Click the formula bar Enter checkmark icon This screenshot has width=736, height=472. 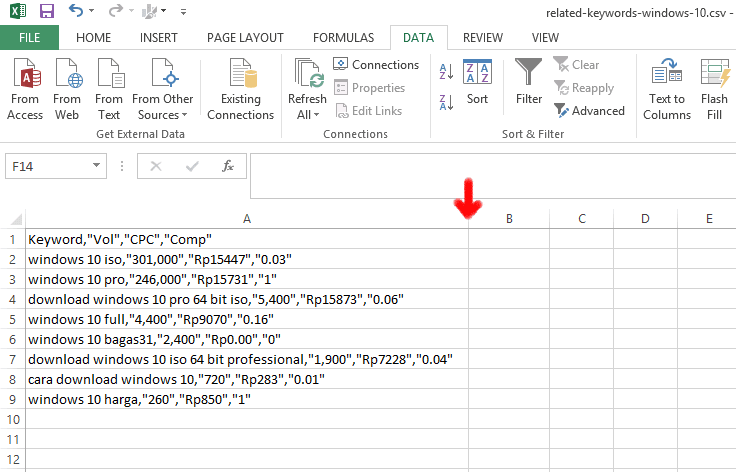pyautogui.click(x=192, y=166)
